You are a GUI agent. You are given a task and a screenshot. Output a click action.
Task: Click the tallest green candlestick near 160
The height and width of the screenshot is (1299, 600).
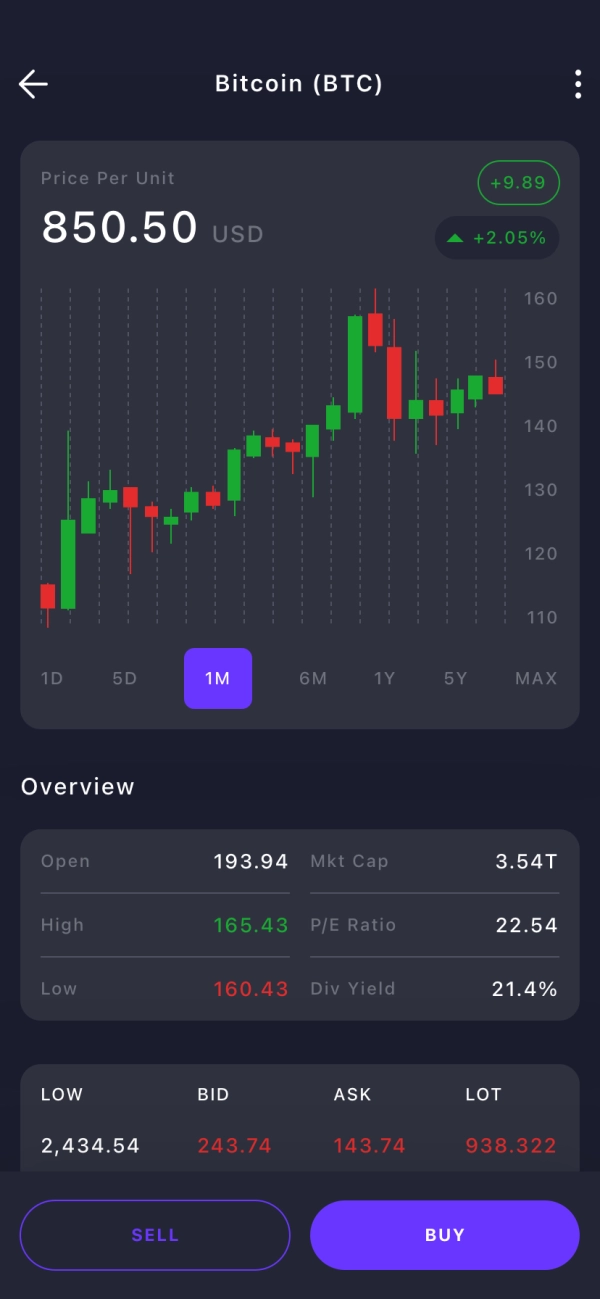(355, 364)
